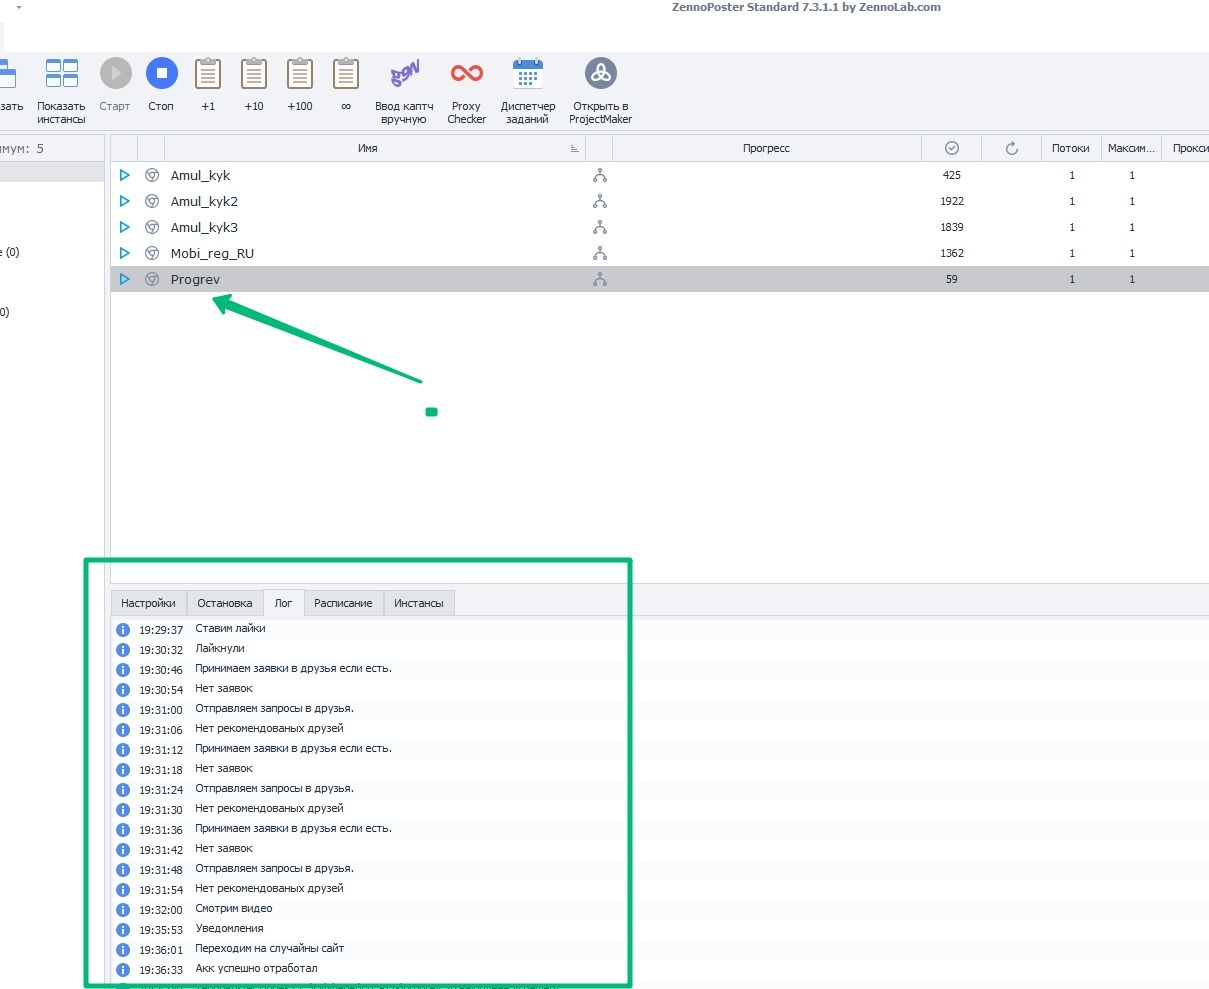The width and height of the screenshot is (1209, 989).
Task: Open the Инстансы tab
Action: pyautogui.click(x=418, y=603)
